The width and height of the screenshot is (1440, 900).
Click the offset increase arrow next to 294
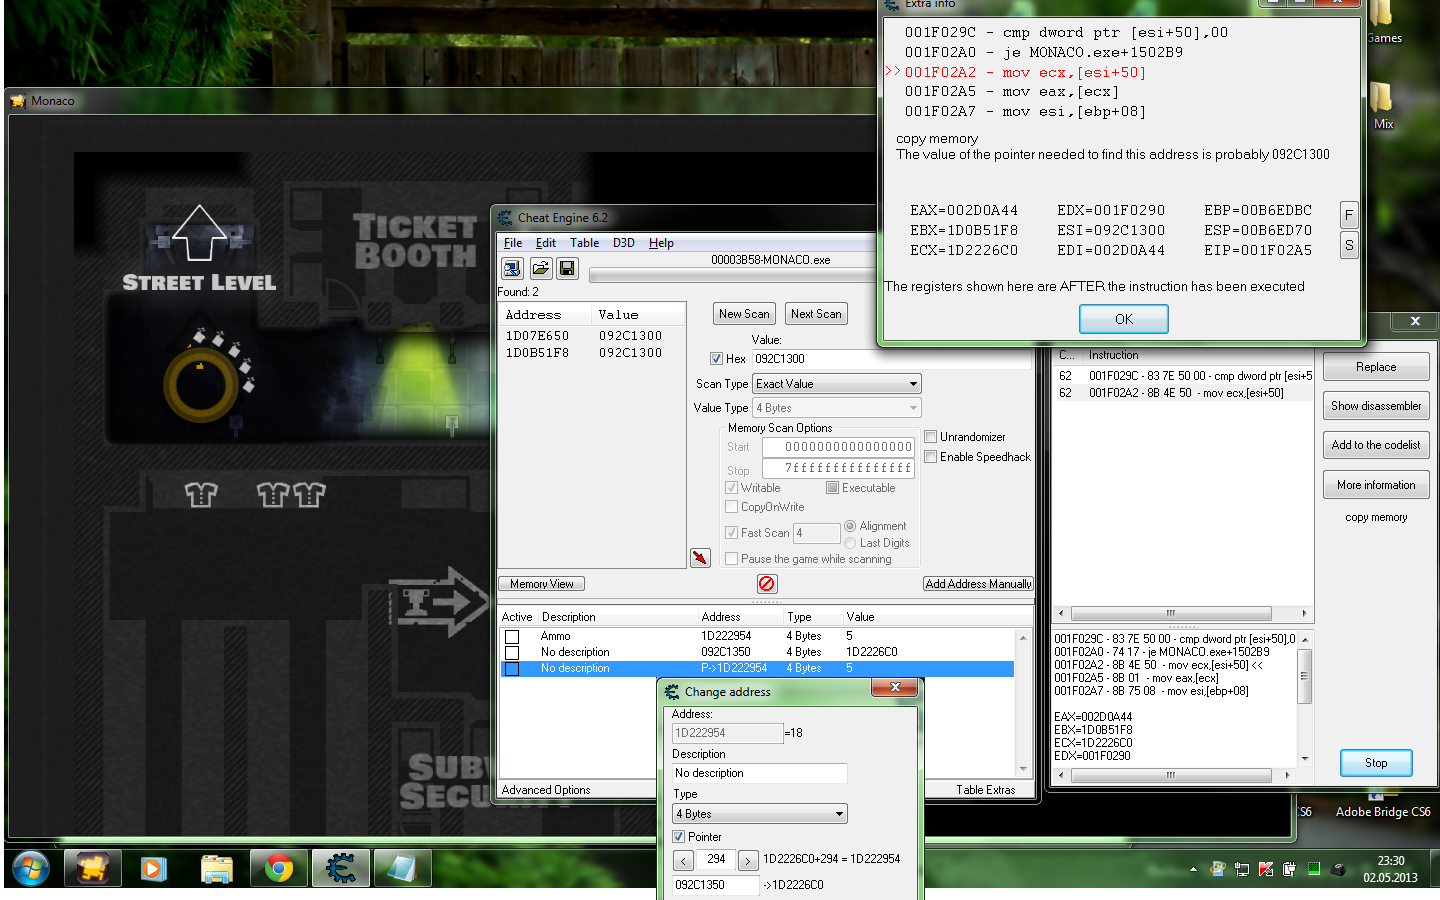747,860
